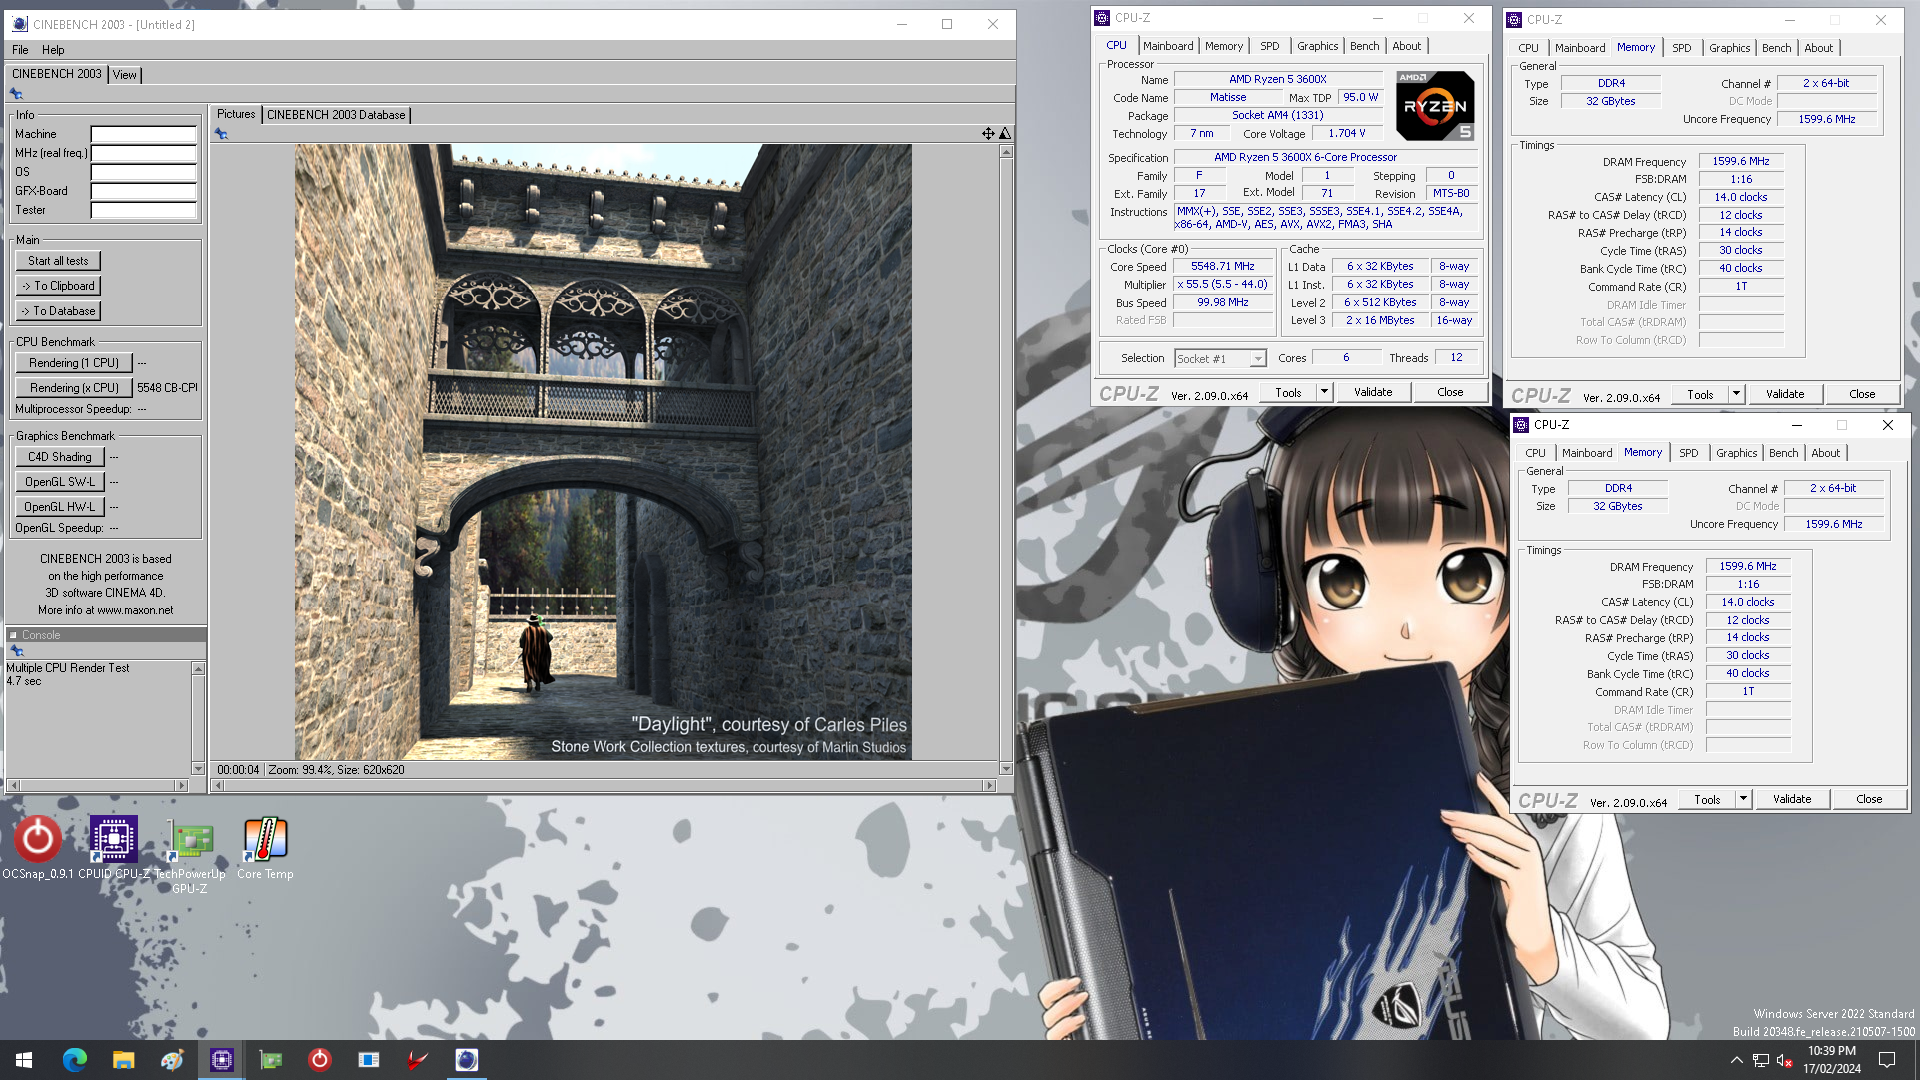Image resolution: width=1920 pixels, height=1080 pixels.
Task: Open the notification center icon
Action: [x=1887, y=1060]
